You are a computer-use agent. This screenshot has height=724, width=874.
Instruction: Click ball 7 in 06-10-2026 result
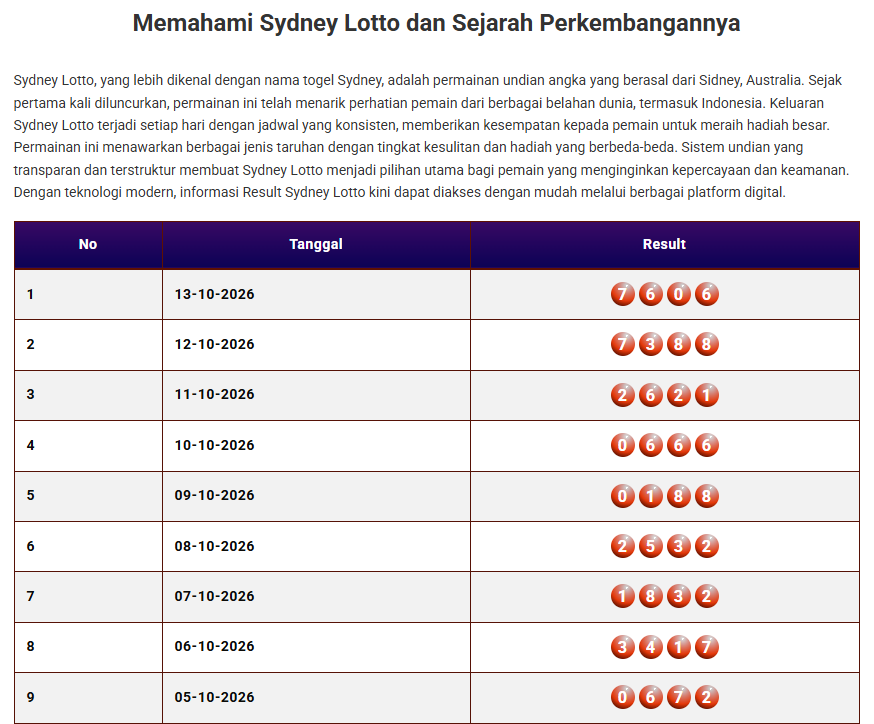coord(706,647)
